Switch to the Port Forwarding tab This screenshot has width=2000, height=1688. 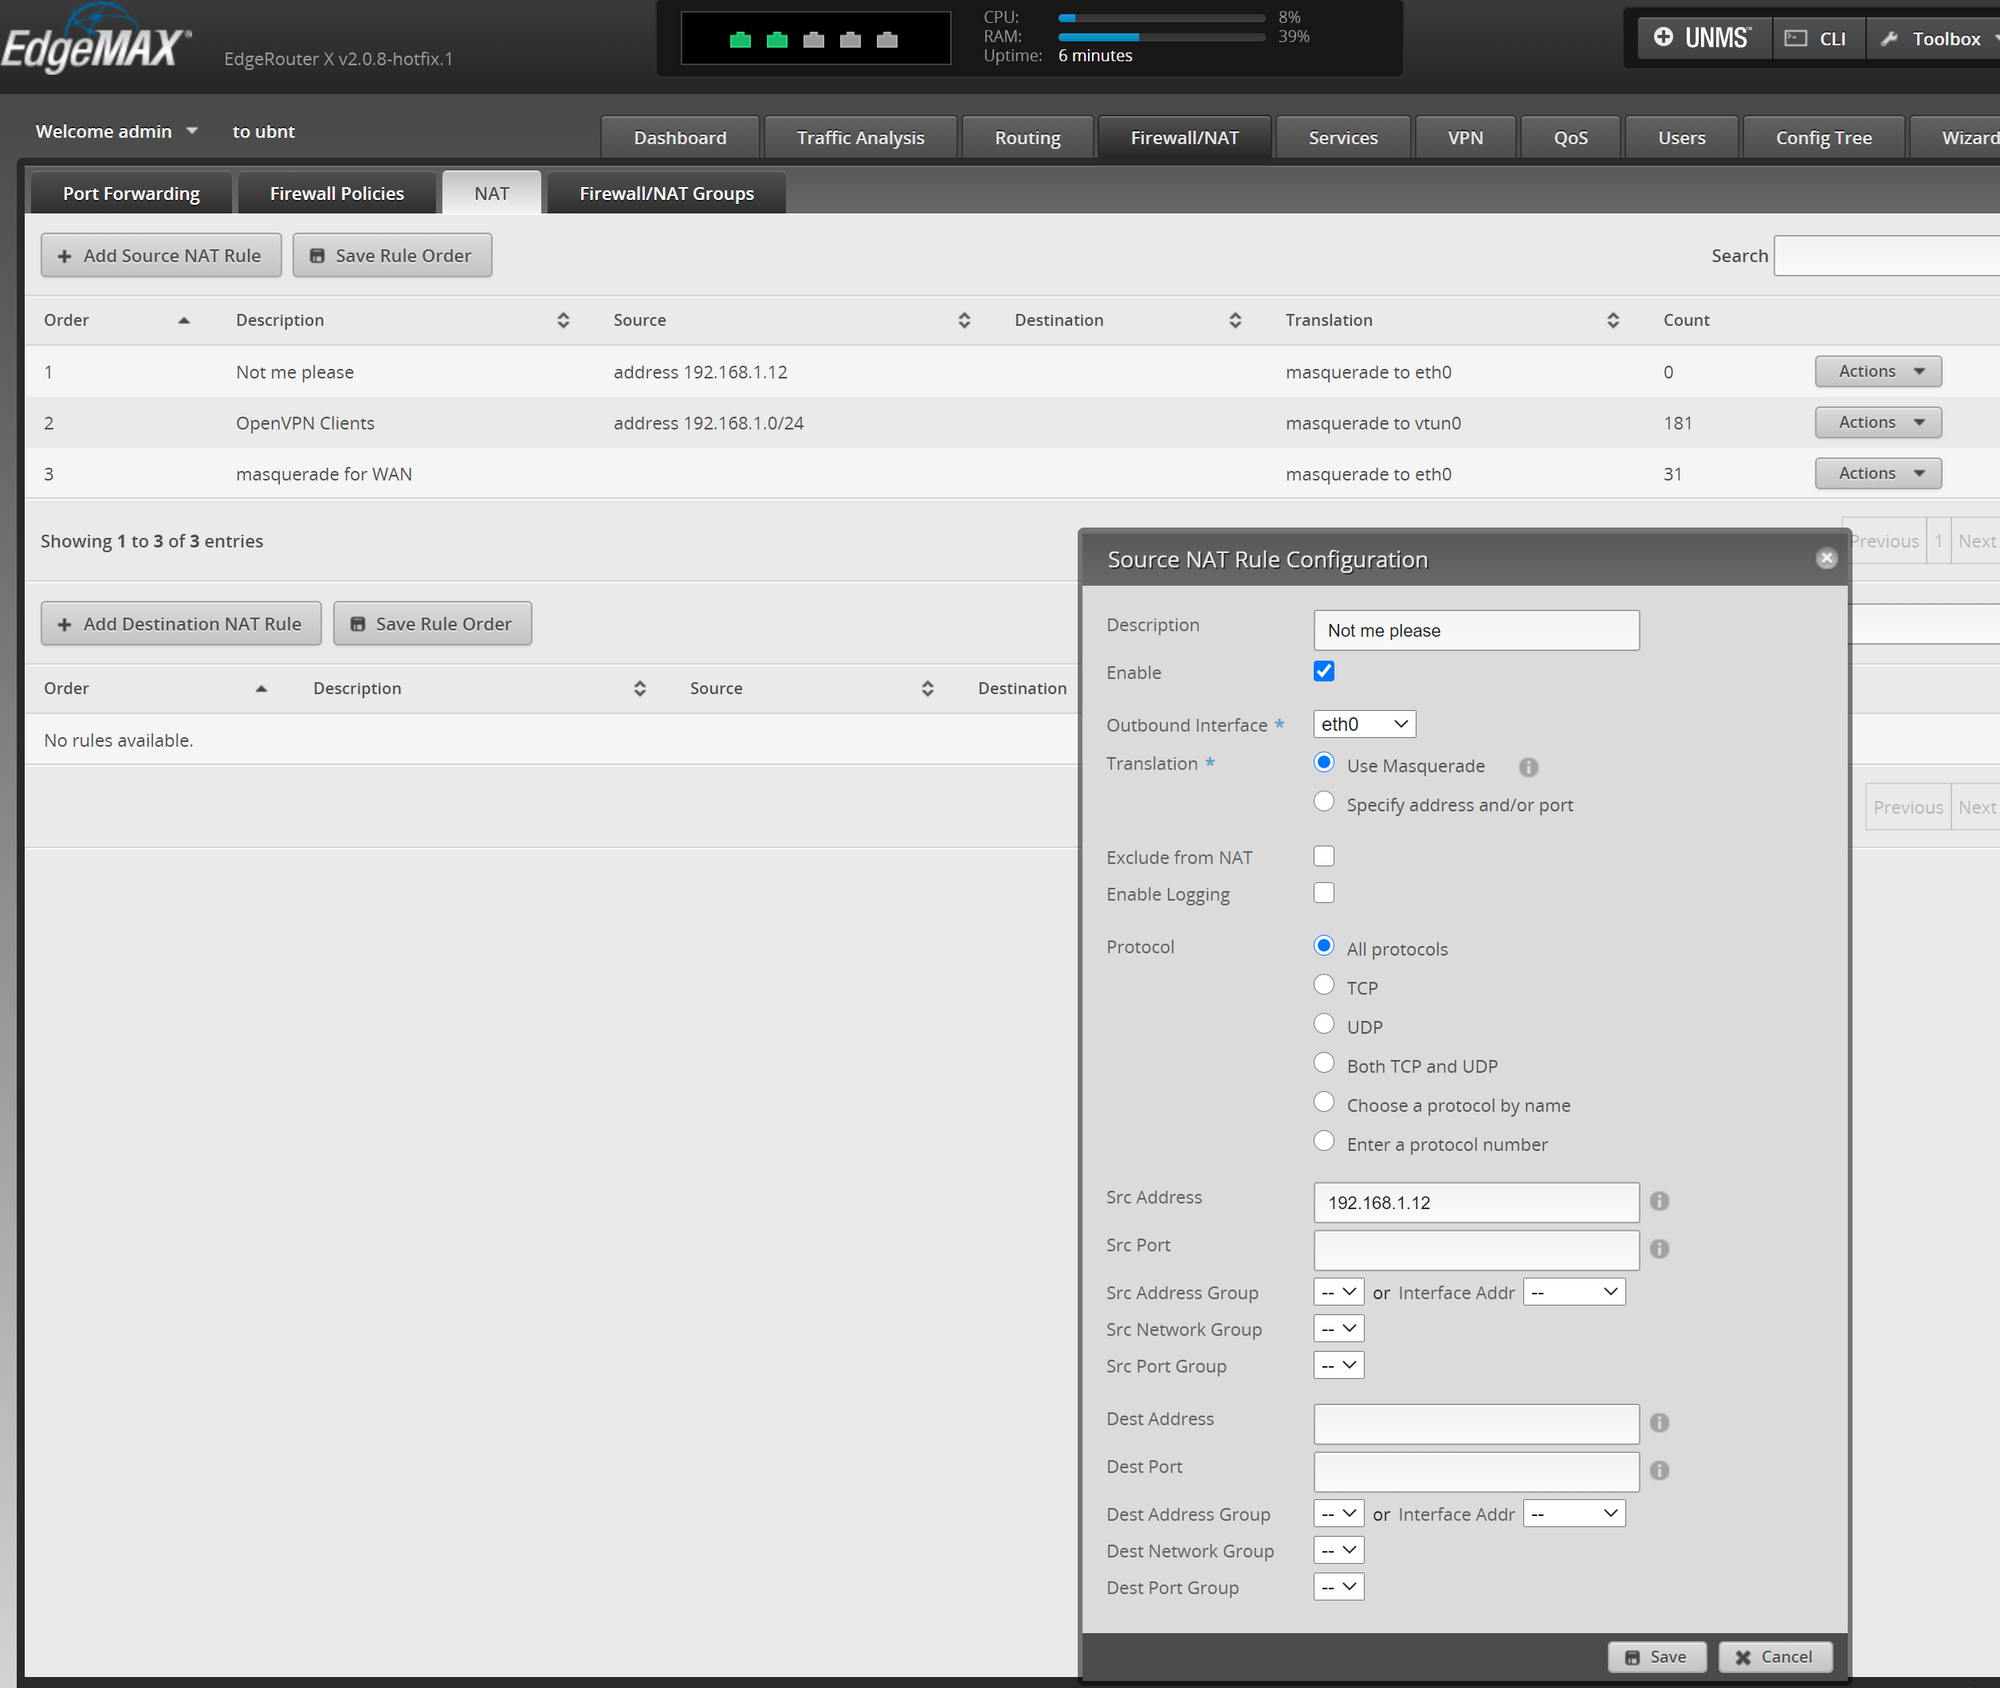pos(131,193)
